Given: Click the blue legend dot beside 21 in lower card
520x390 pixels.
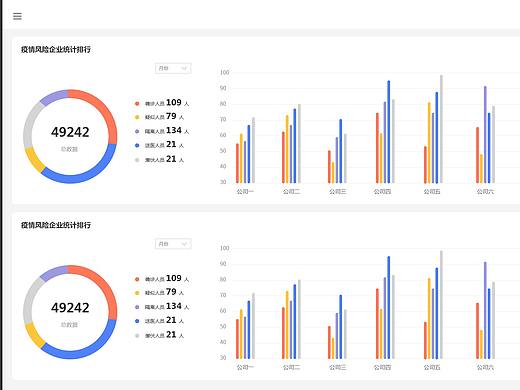Looking at the screenshot, I should (137, 321).
